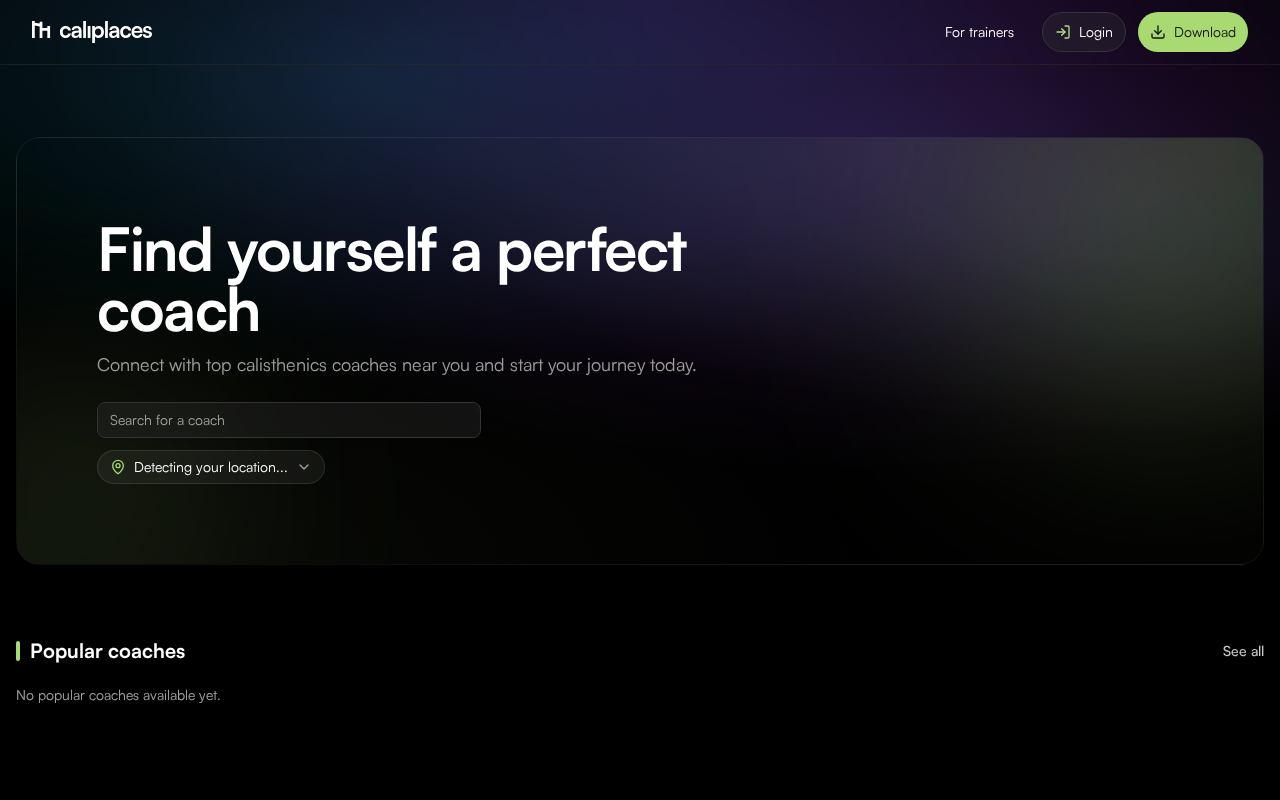Click the login arrow icon
The width and height of the screenshot is (1280, 800).
click(1063, 32)
